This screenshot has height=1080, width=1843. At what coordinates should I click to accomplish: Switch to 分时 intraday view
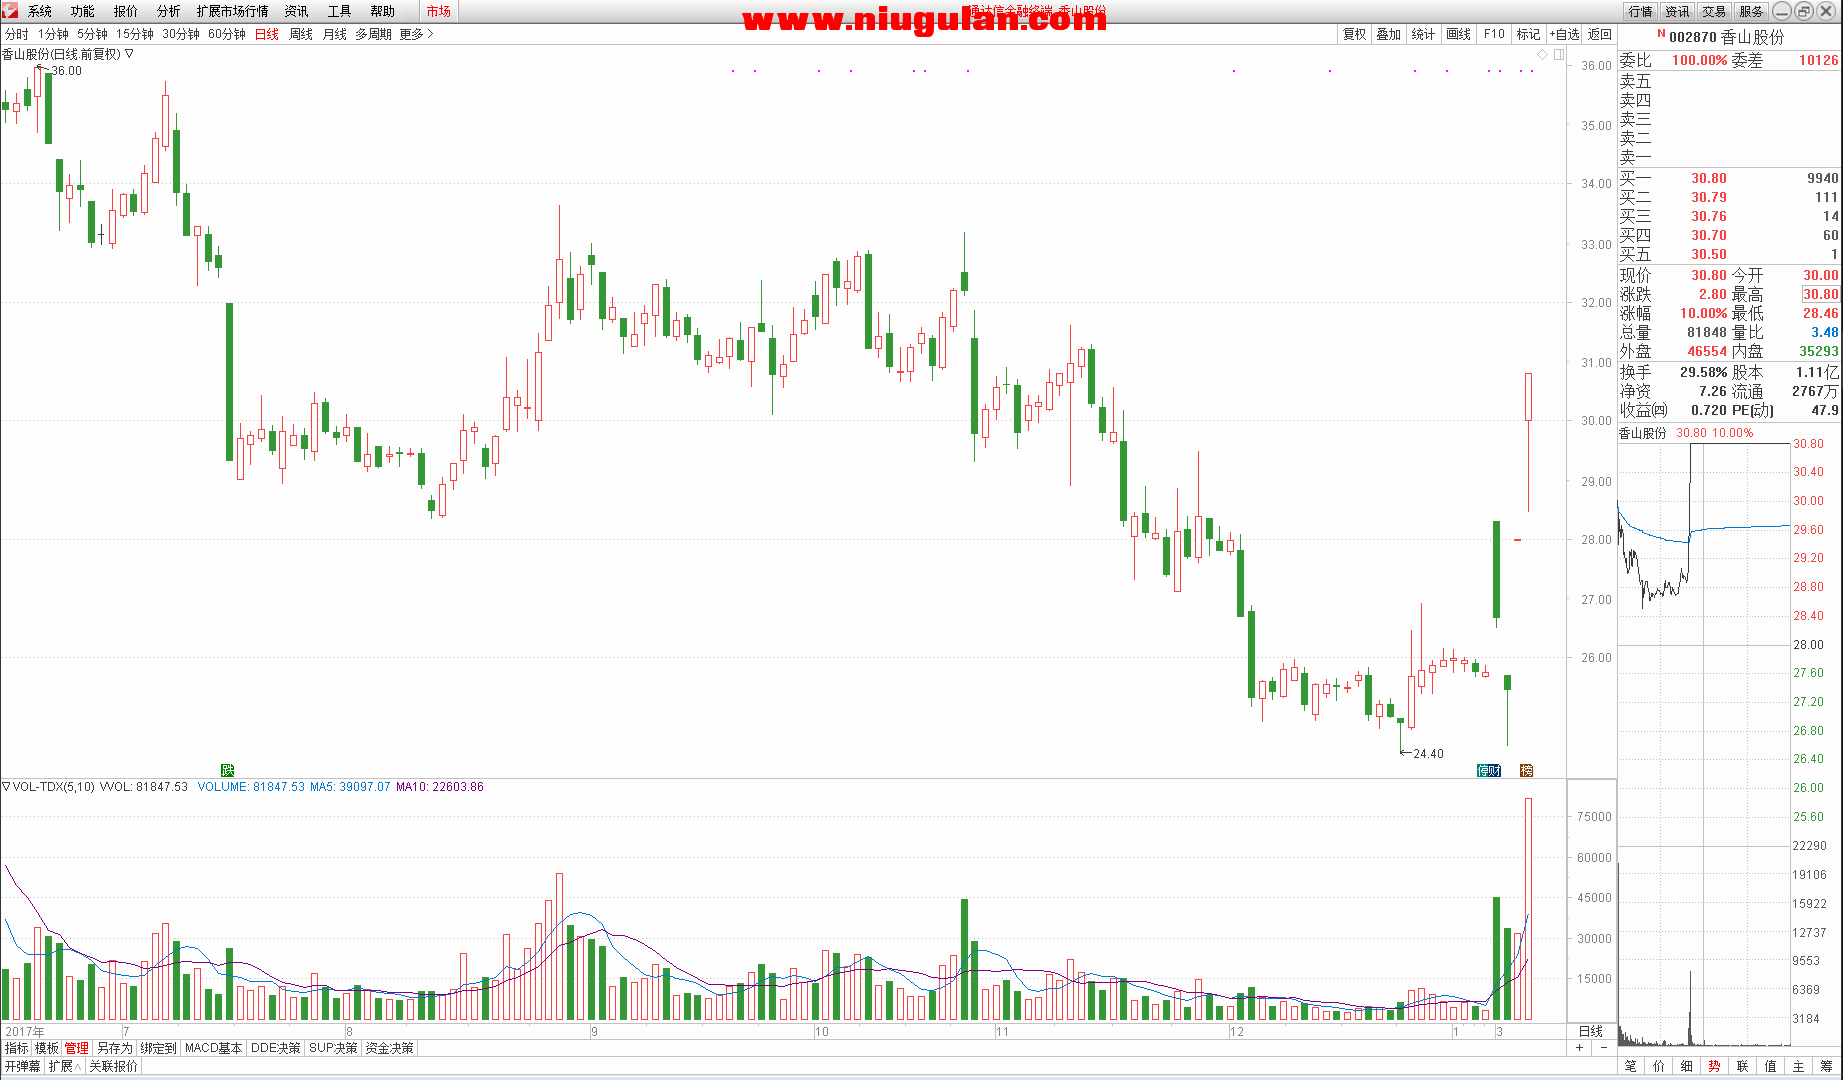click(17, 34)
